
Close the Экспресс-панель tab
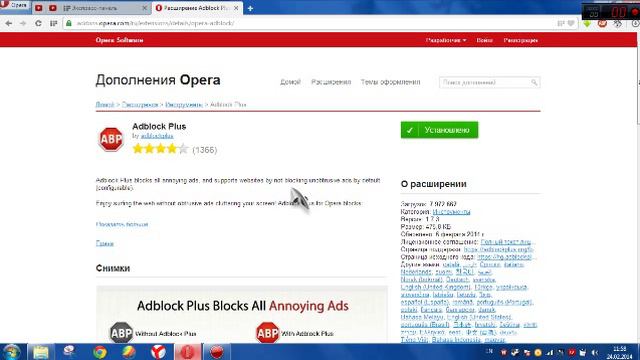click(x=144, y=8)
